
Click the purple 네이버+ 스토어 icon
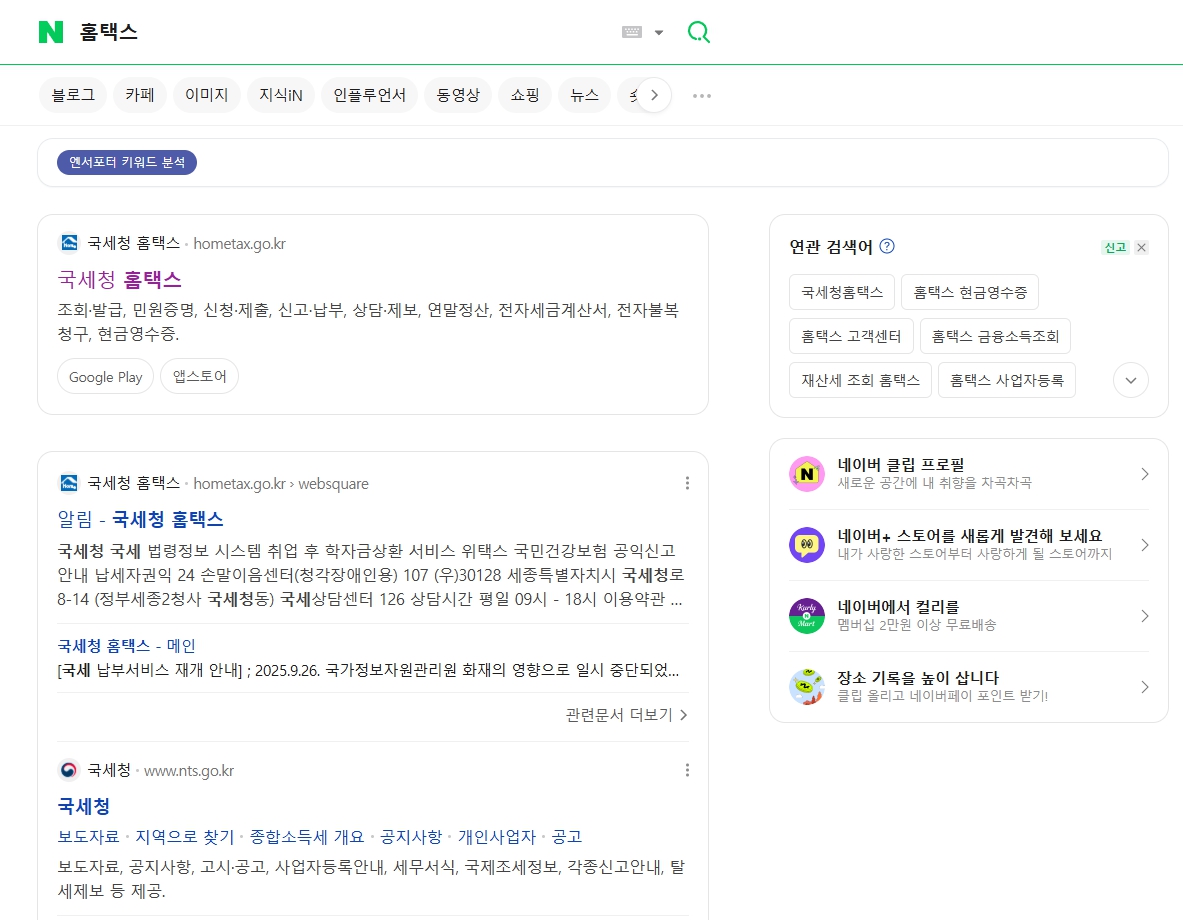(x=807, y=545)
